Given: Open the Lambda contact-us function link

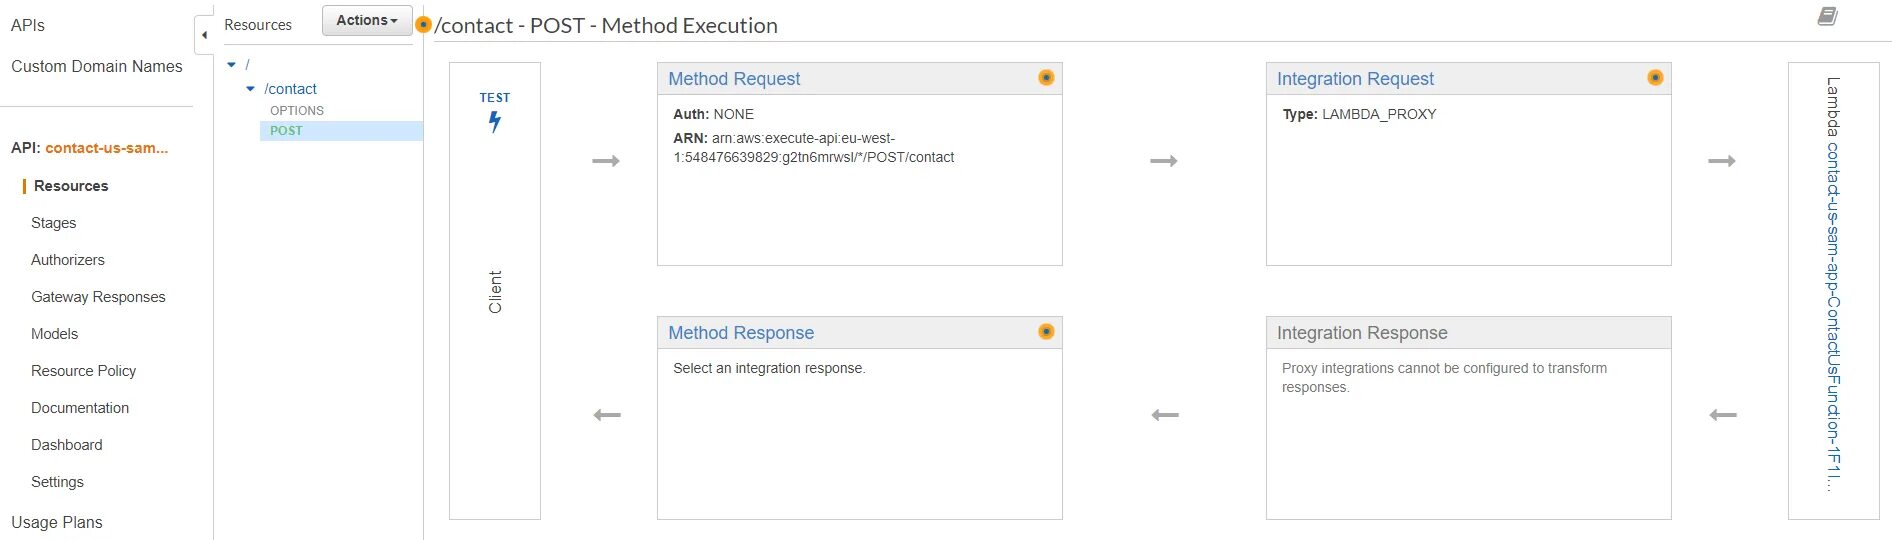Looking at the screenshot, I should [x=1833, y=285].
